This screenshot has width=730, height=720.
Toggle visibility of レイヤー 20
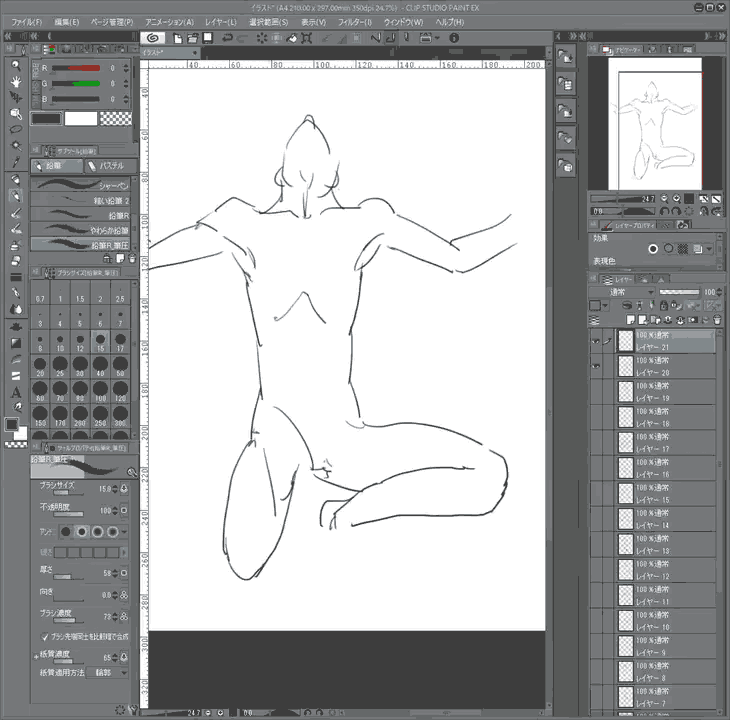point(594,366)
